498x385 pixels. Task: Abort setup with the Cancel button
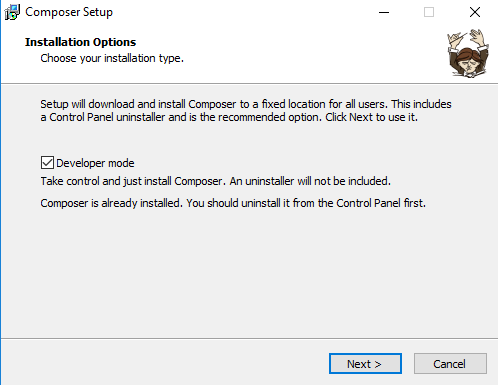(450, 364)
